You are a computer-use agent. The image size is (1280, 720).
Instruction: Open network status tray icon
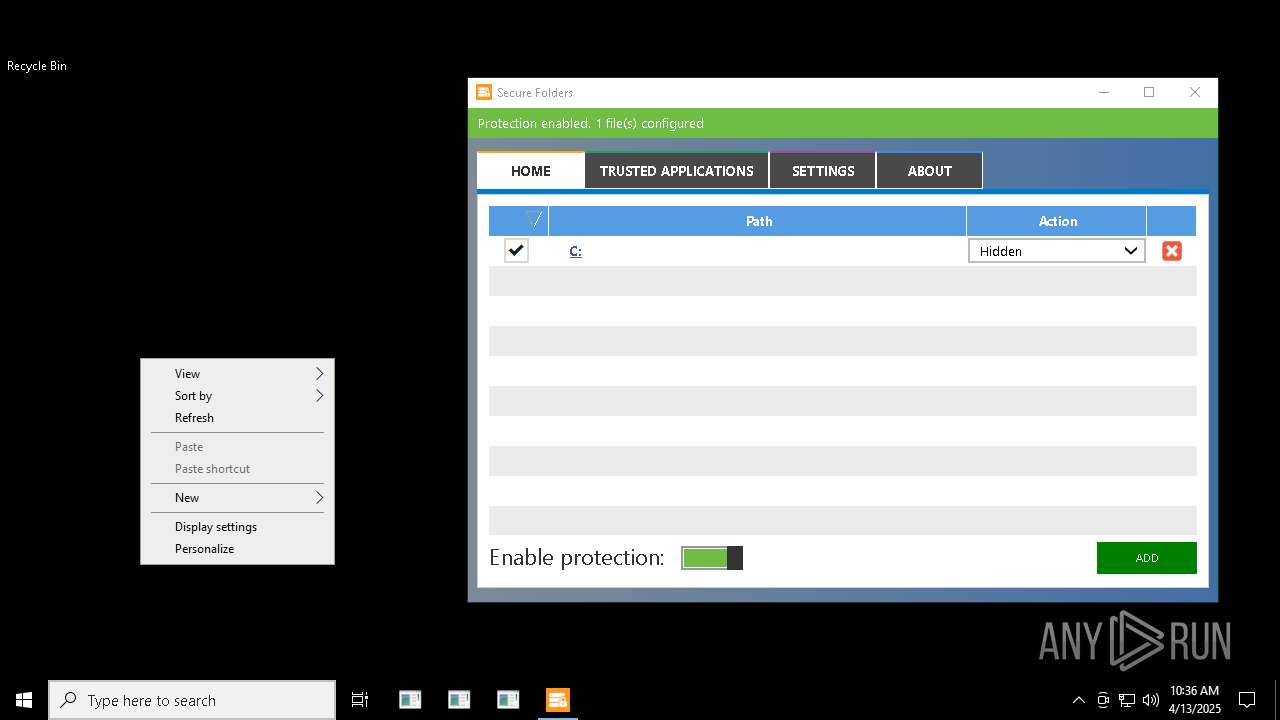pyautogui.click(x=1127, y=700)
